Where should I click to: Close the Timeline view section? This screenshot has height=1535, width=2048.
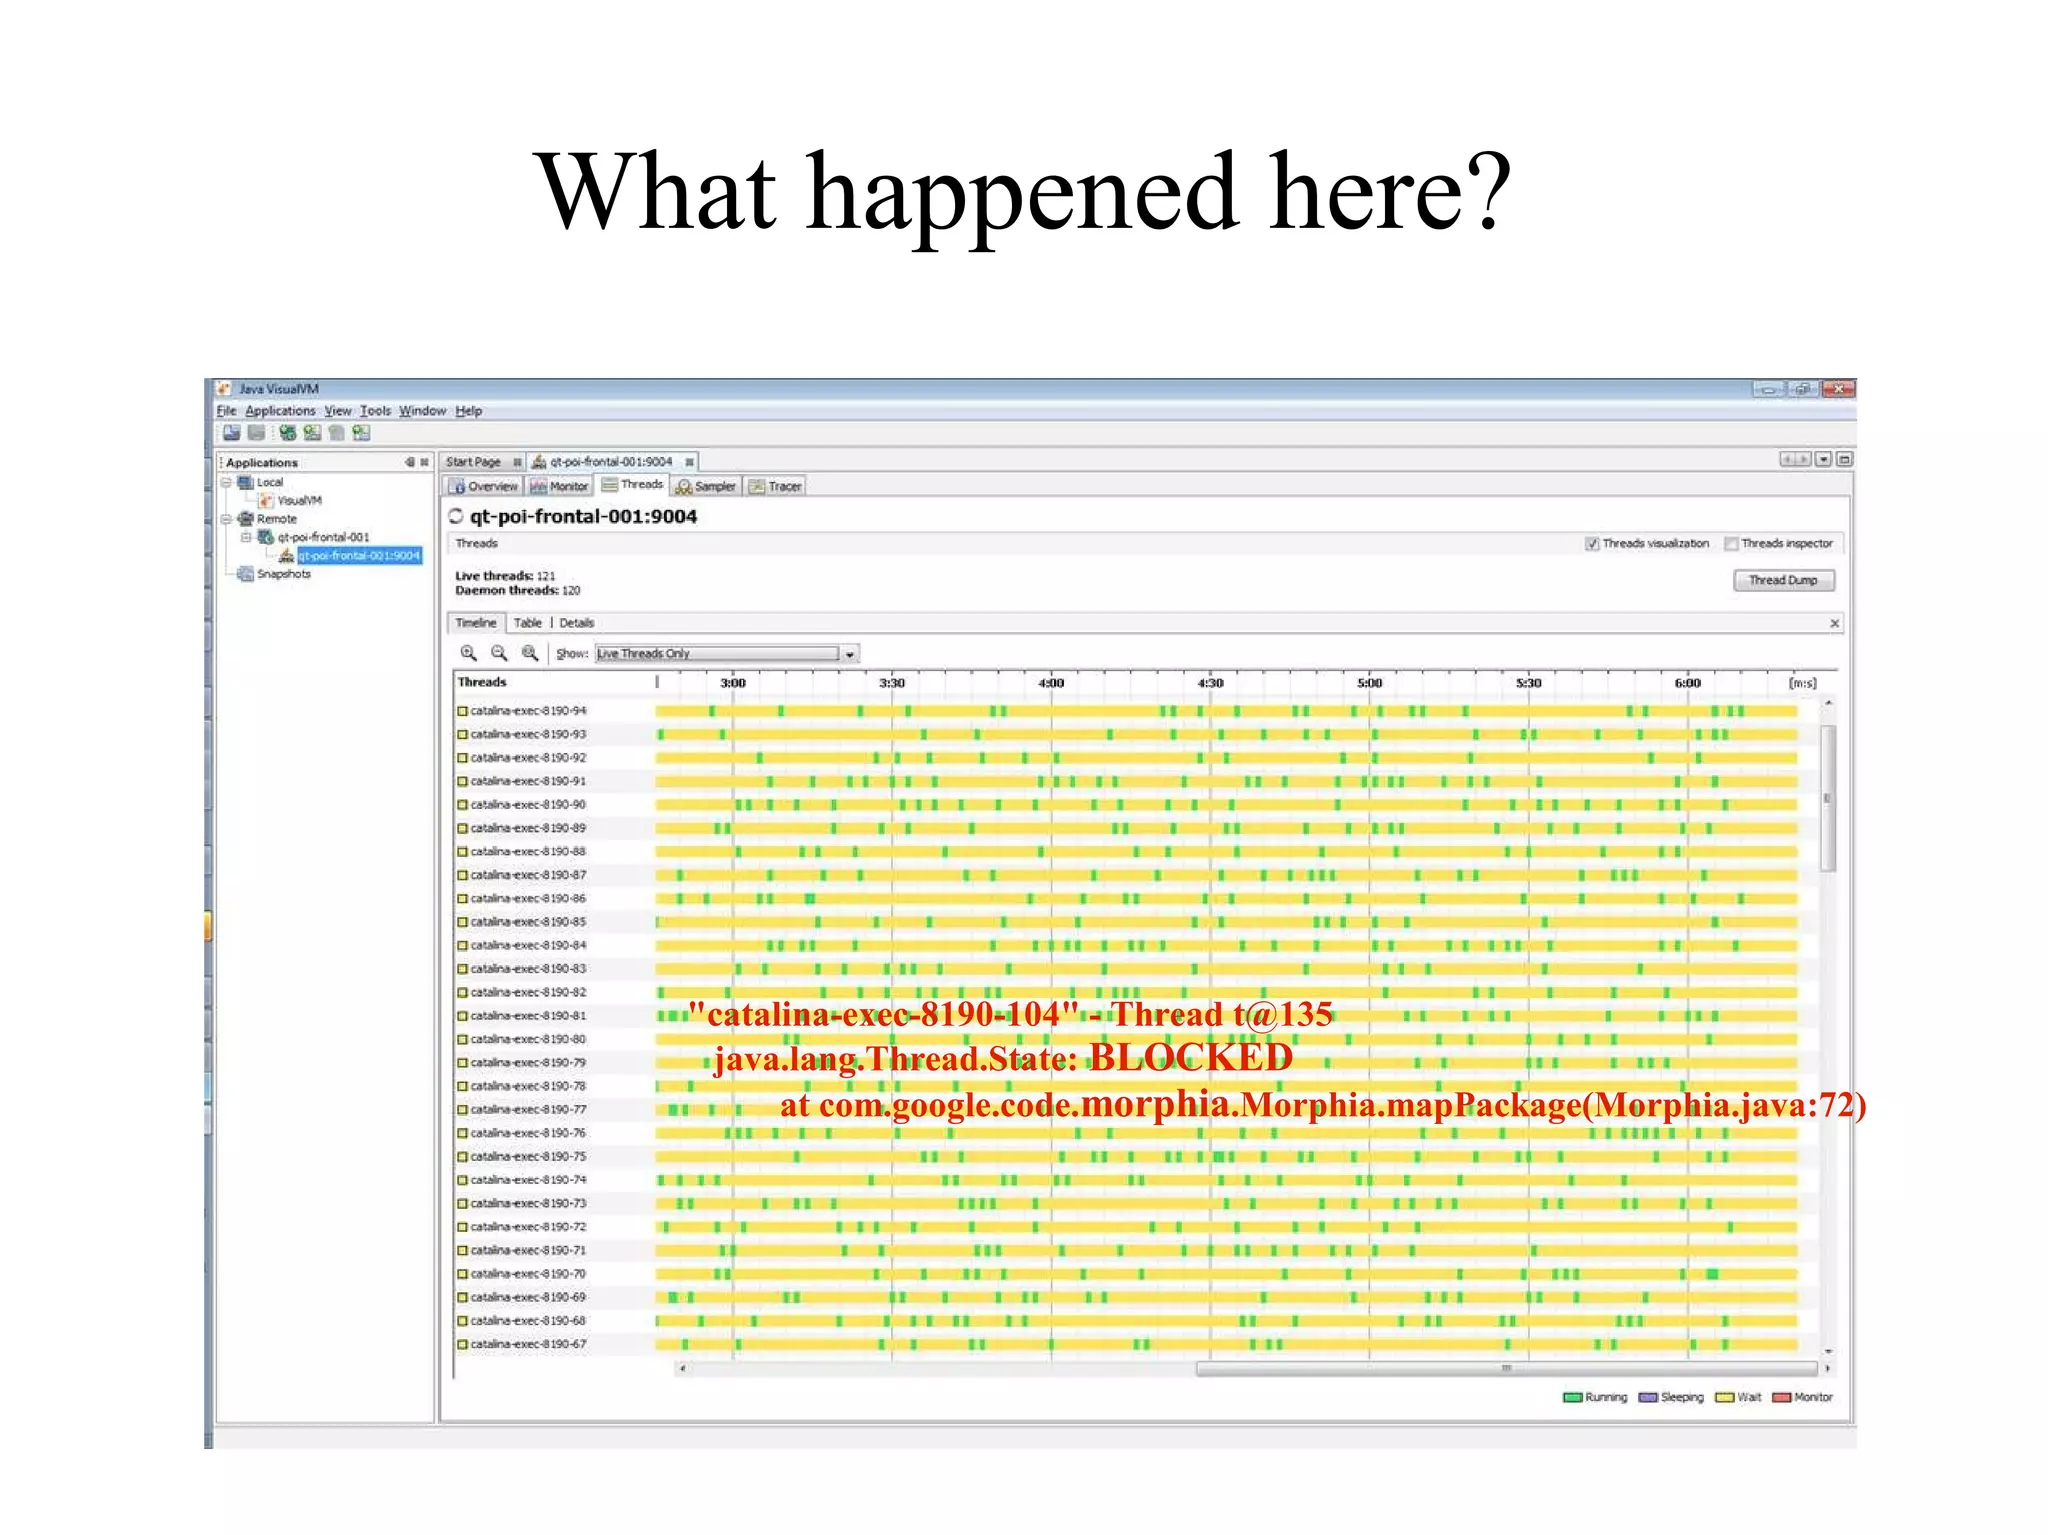tap(1835, 623)
